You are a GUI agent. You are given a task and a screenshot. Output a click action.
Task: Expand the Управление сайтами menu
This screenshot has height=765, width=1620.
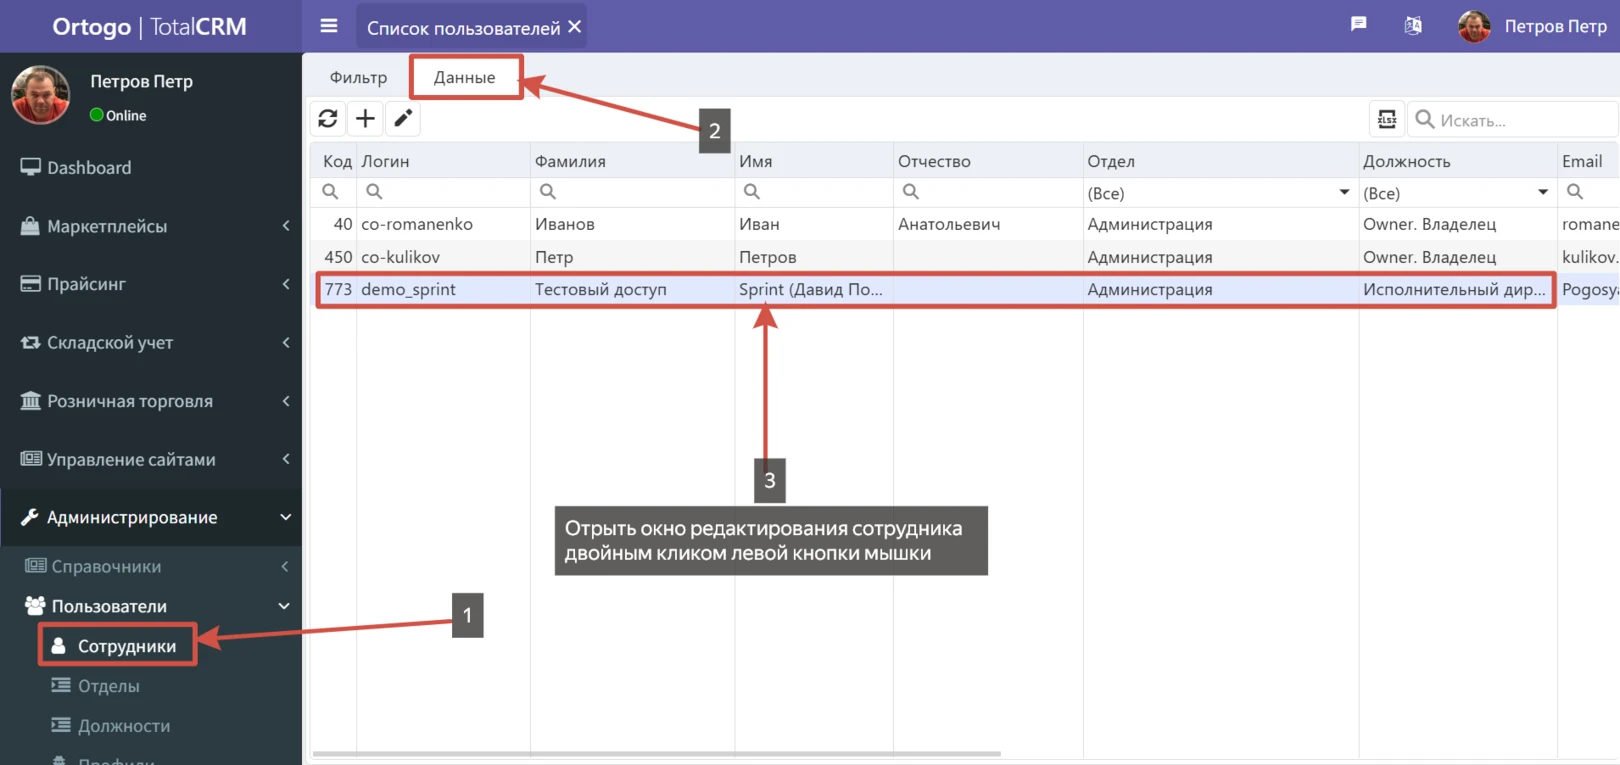(x=150, y=459)
